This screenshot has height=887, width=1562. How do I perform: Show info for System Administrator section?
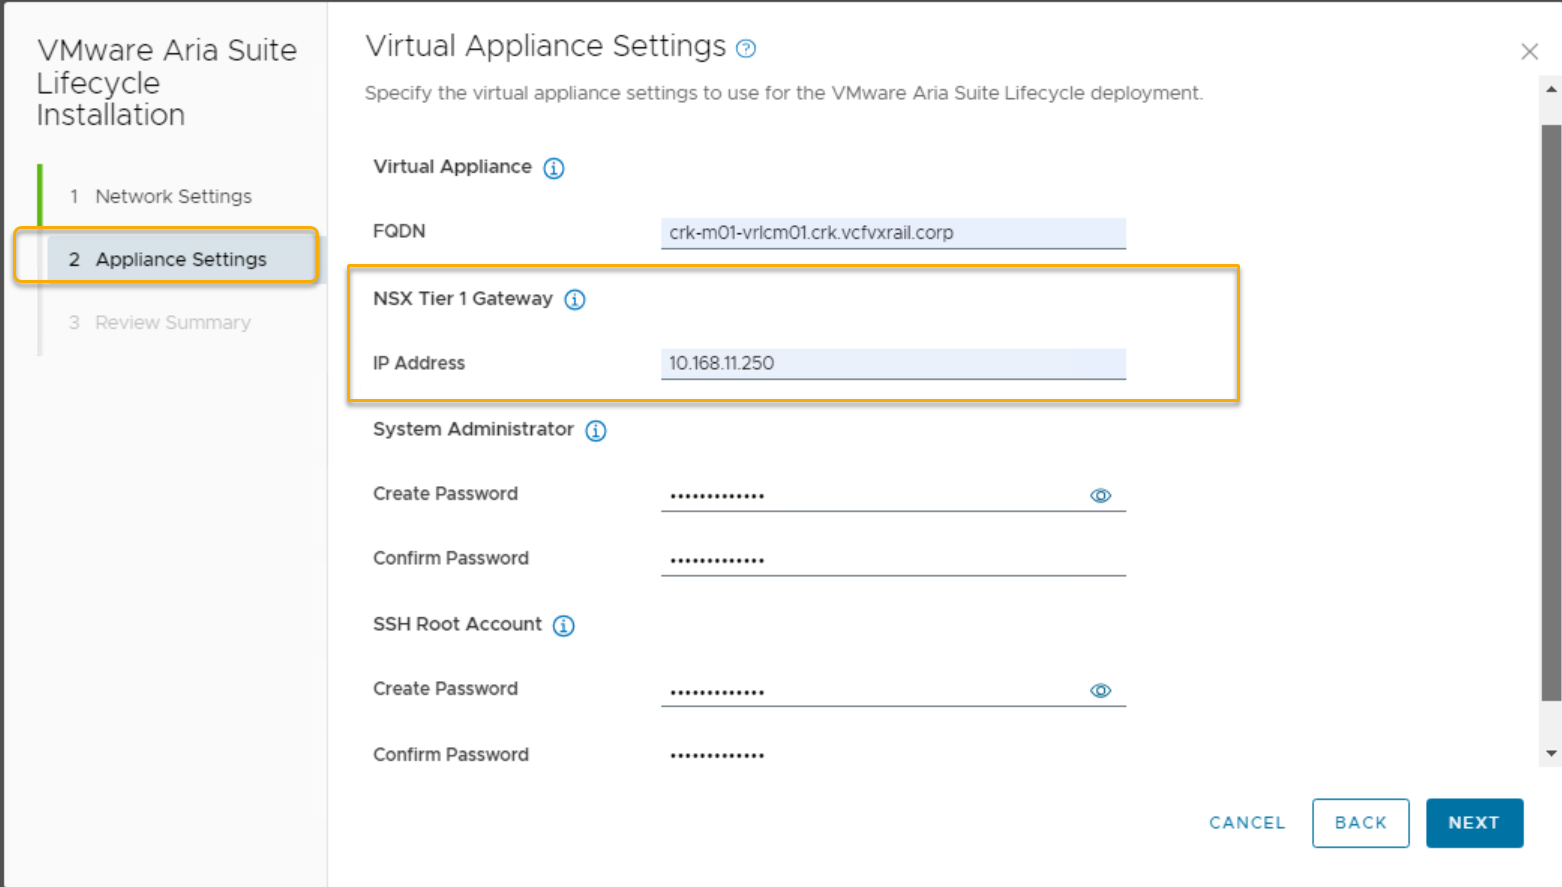tap(595, 431)
